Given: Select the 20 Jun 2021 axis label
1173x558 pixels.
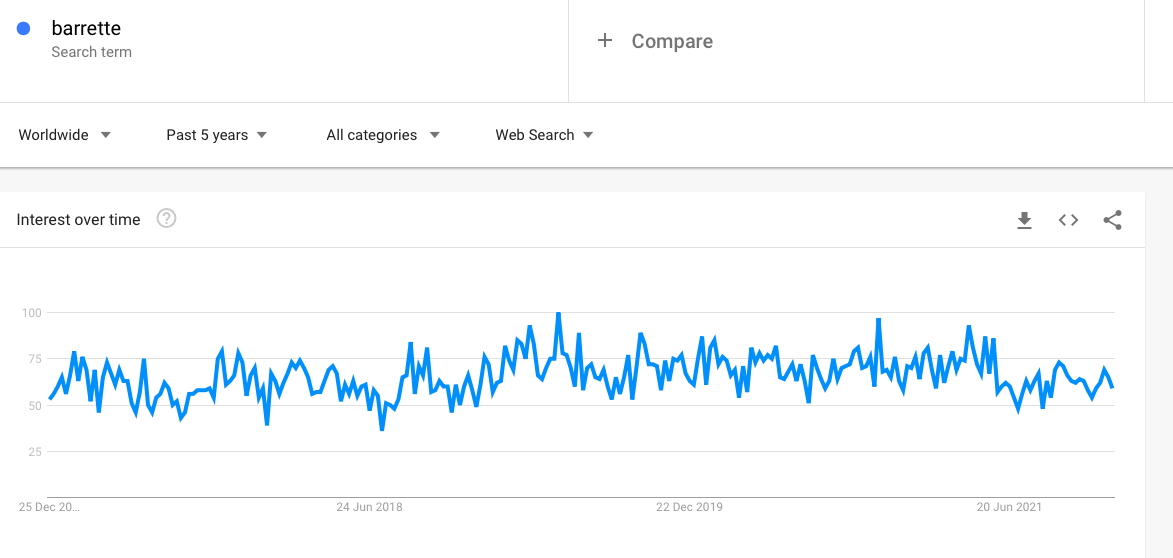Looking at the screenshot, I should [1009, 507].
